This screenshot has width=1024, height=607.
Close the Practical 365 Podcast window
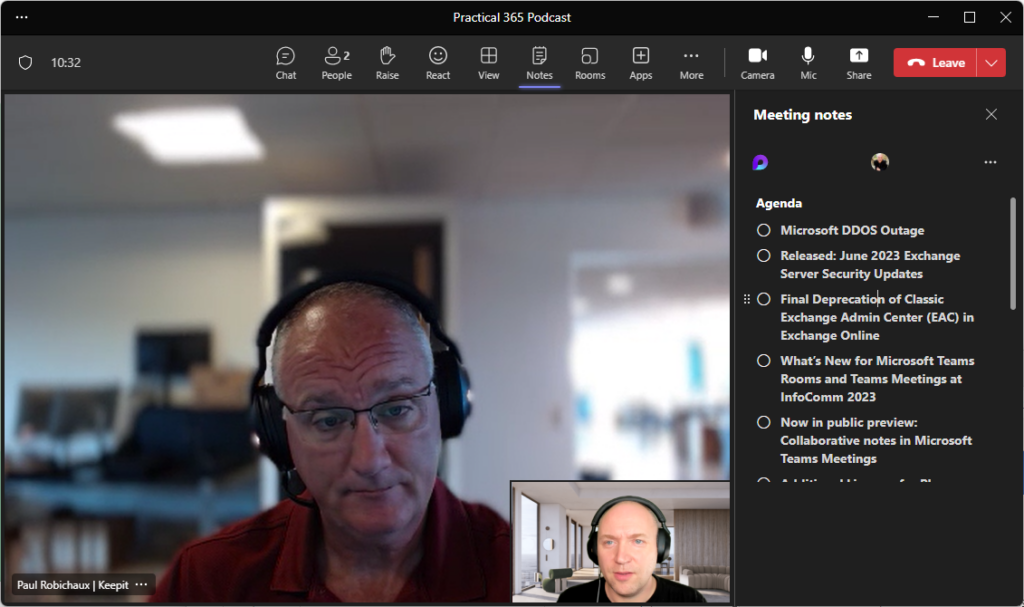pyautogui.click(x=1005, y=17)
